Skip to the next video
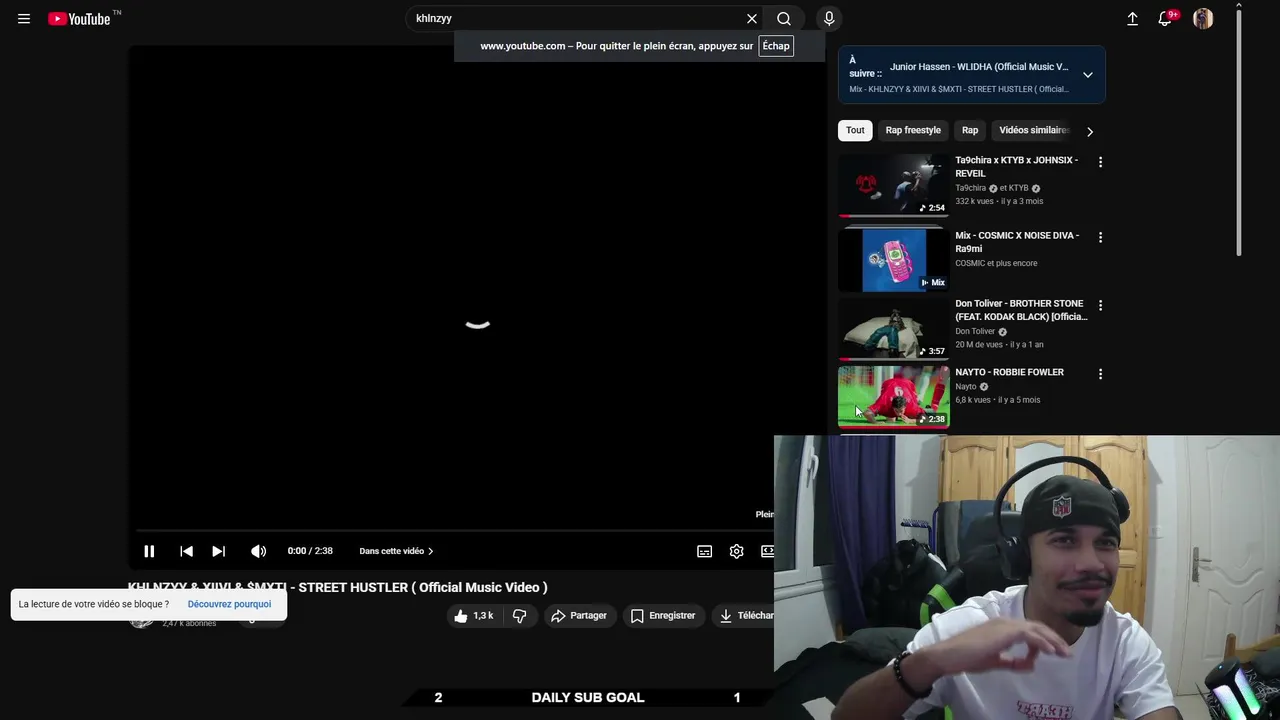 point(218,551)
